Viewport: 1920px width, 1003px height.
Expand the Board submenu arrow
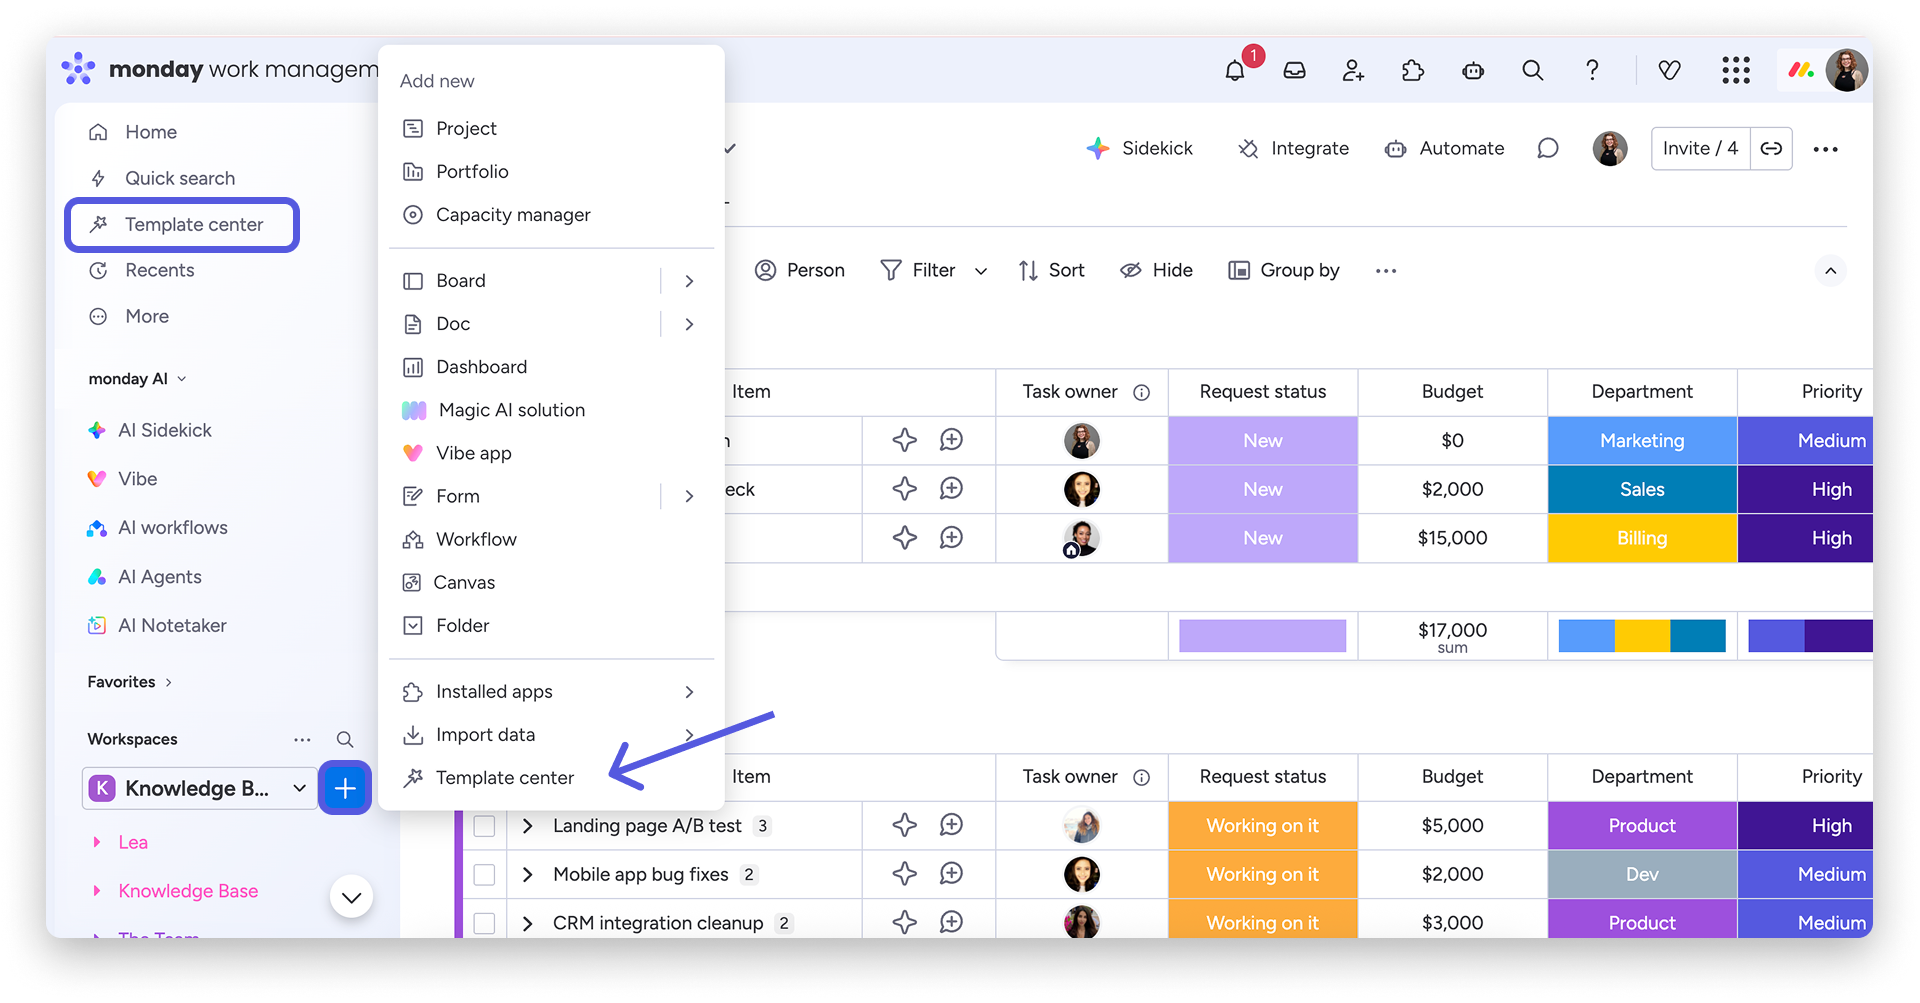point(689,281)
